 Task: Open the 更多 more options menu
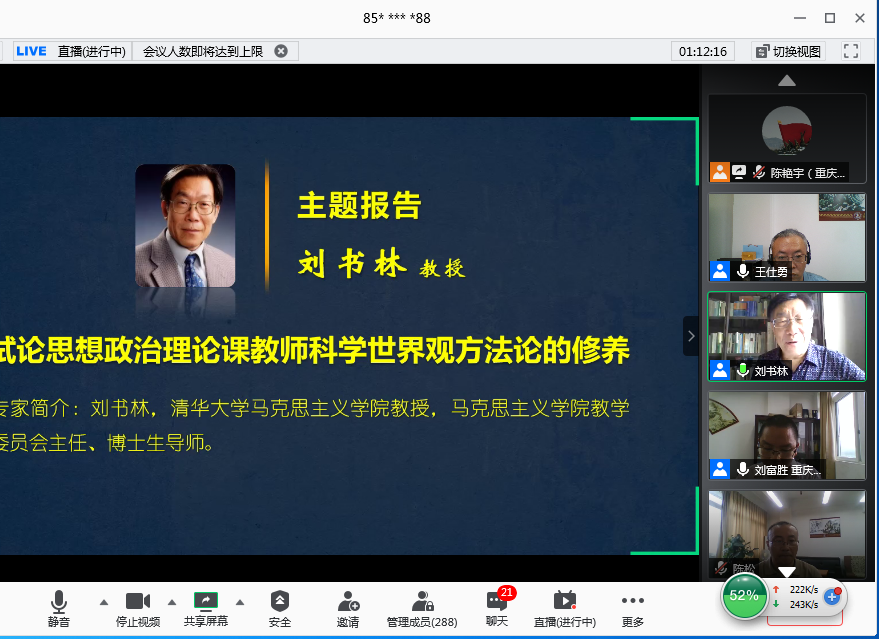(x=633, y=608)
